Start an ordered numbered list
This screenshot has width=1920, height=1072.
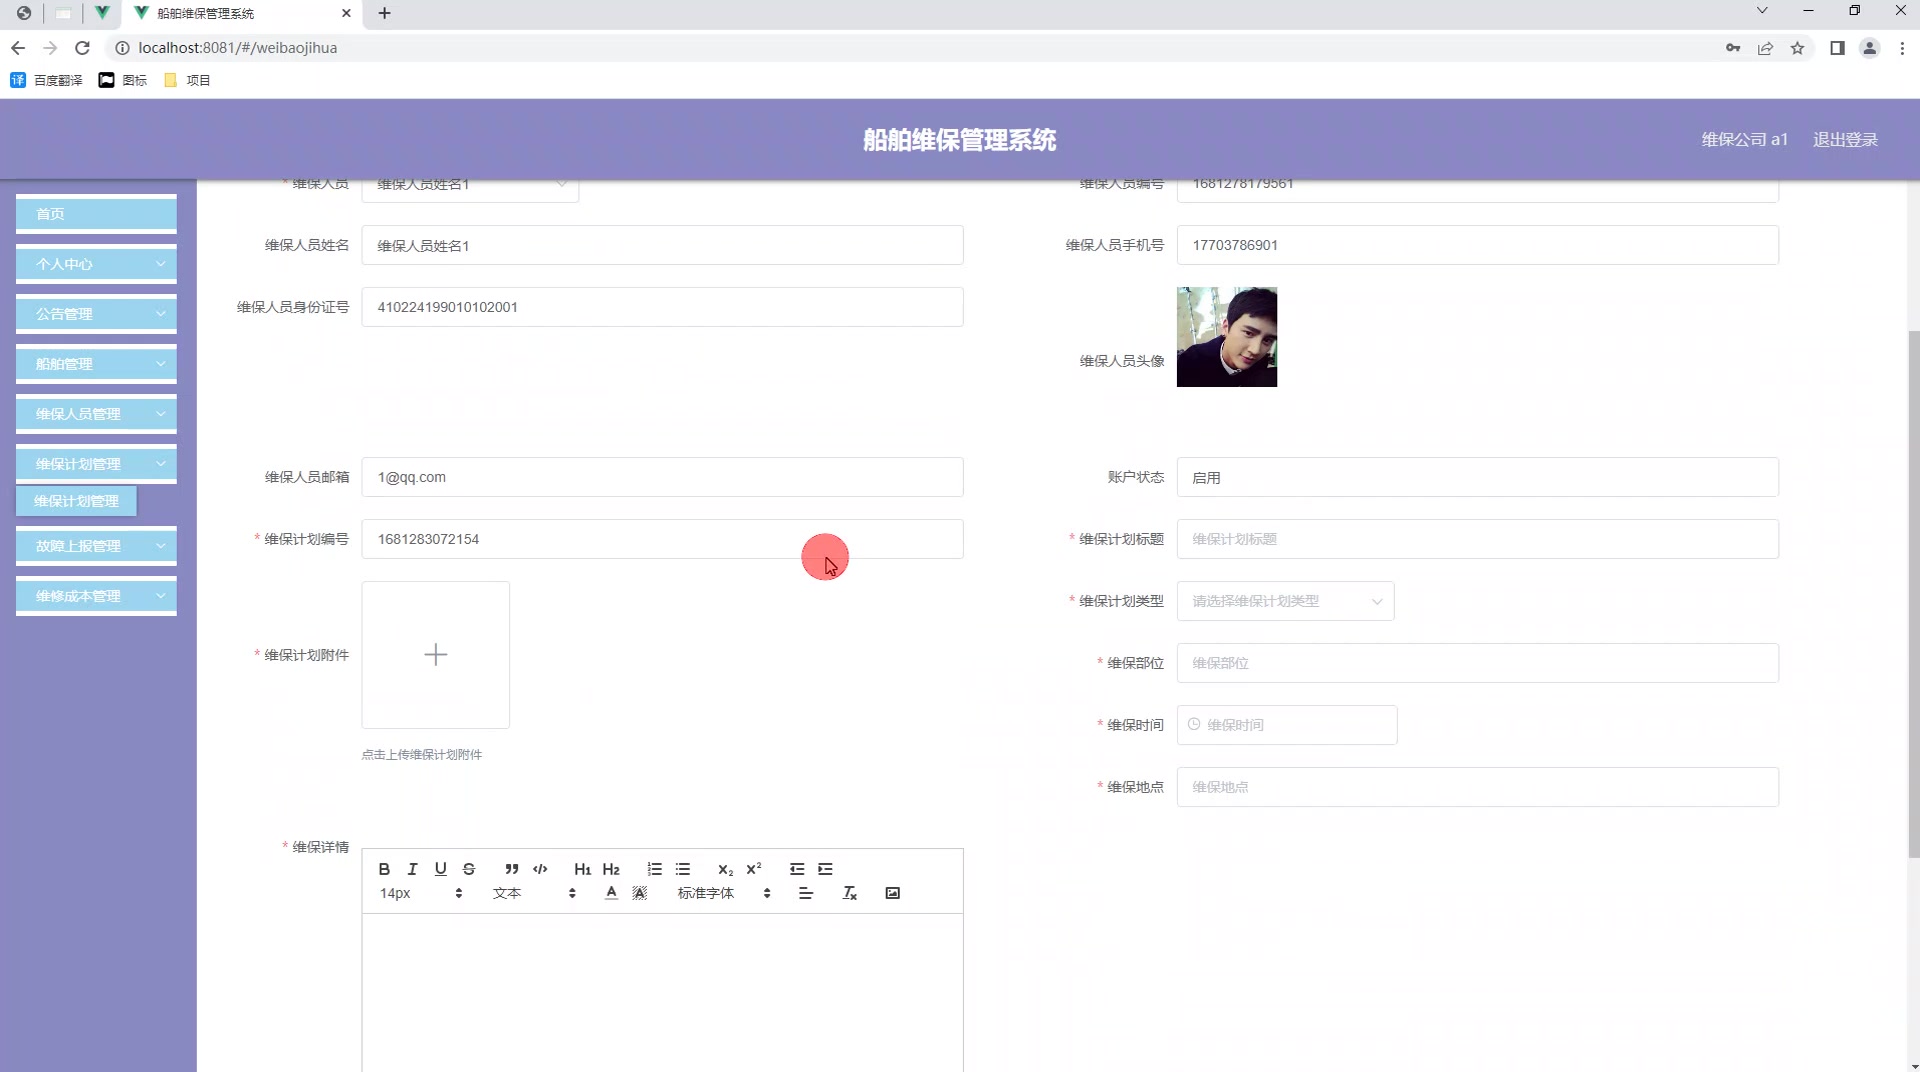tap(654, 869)
